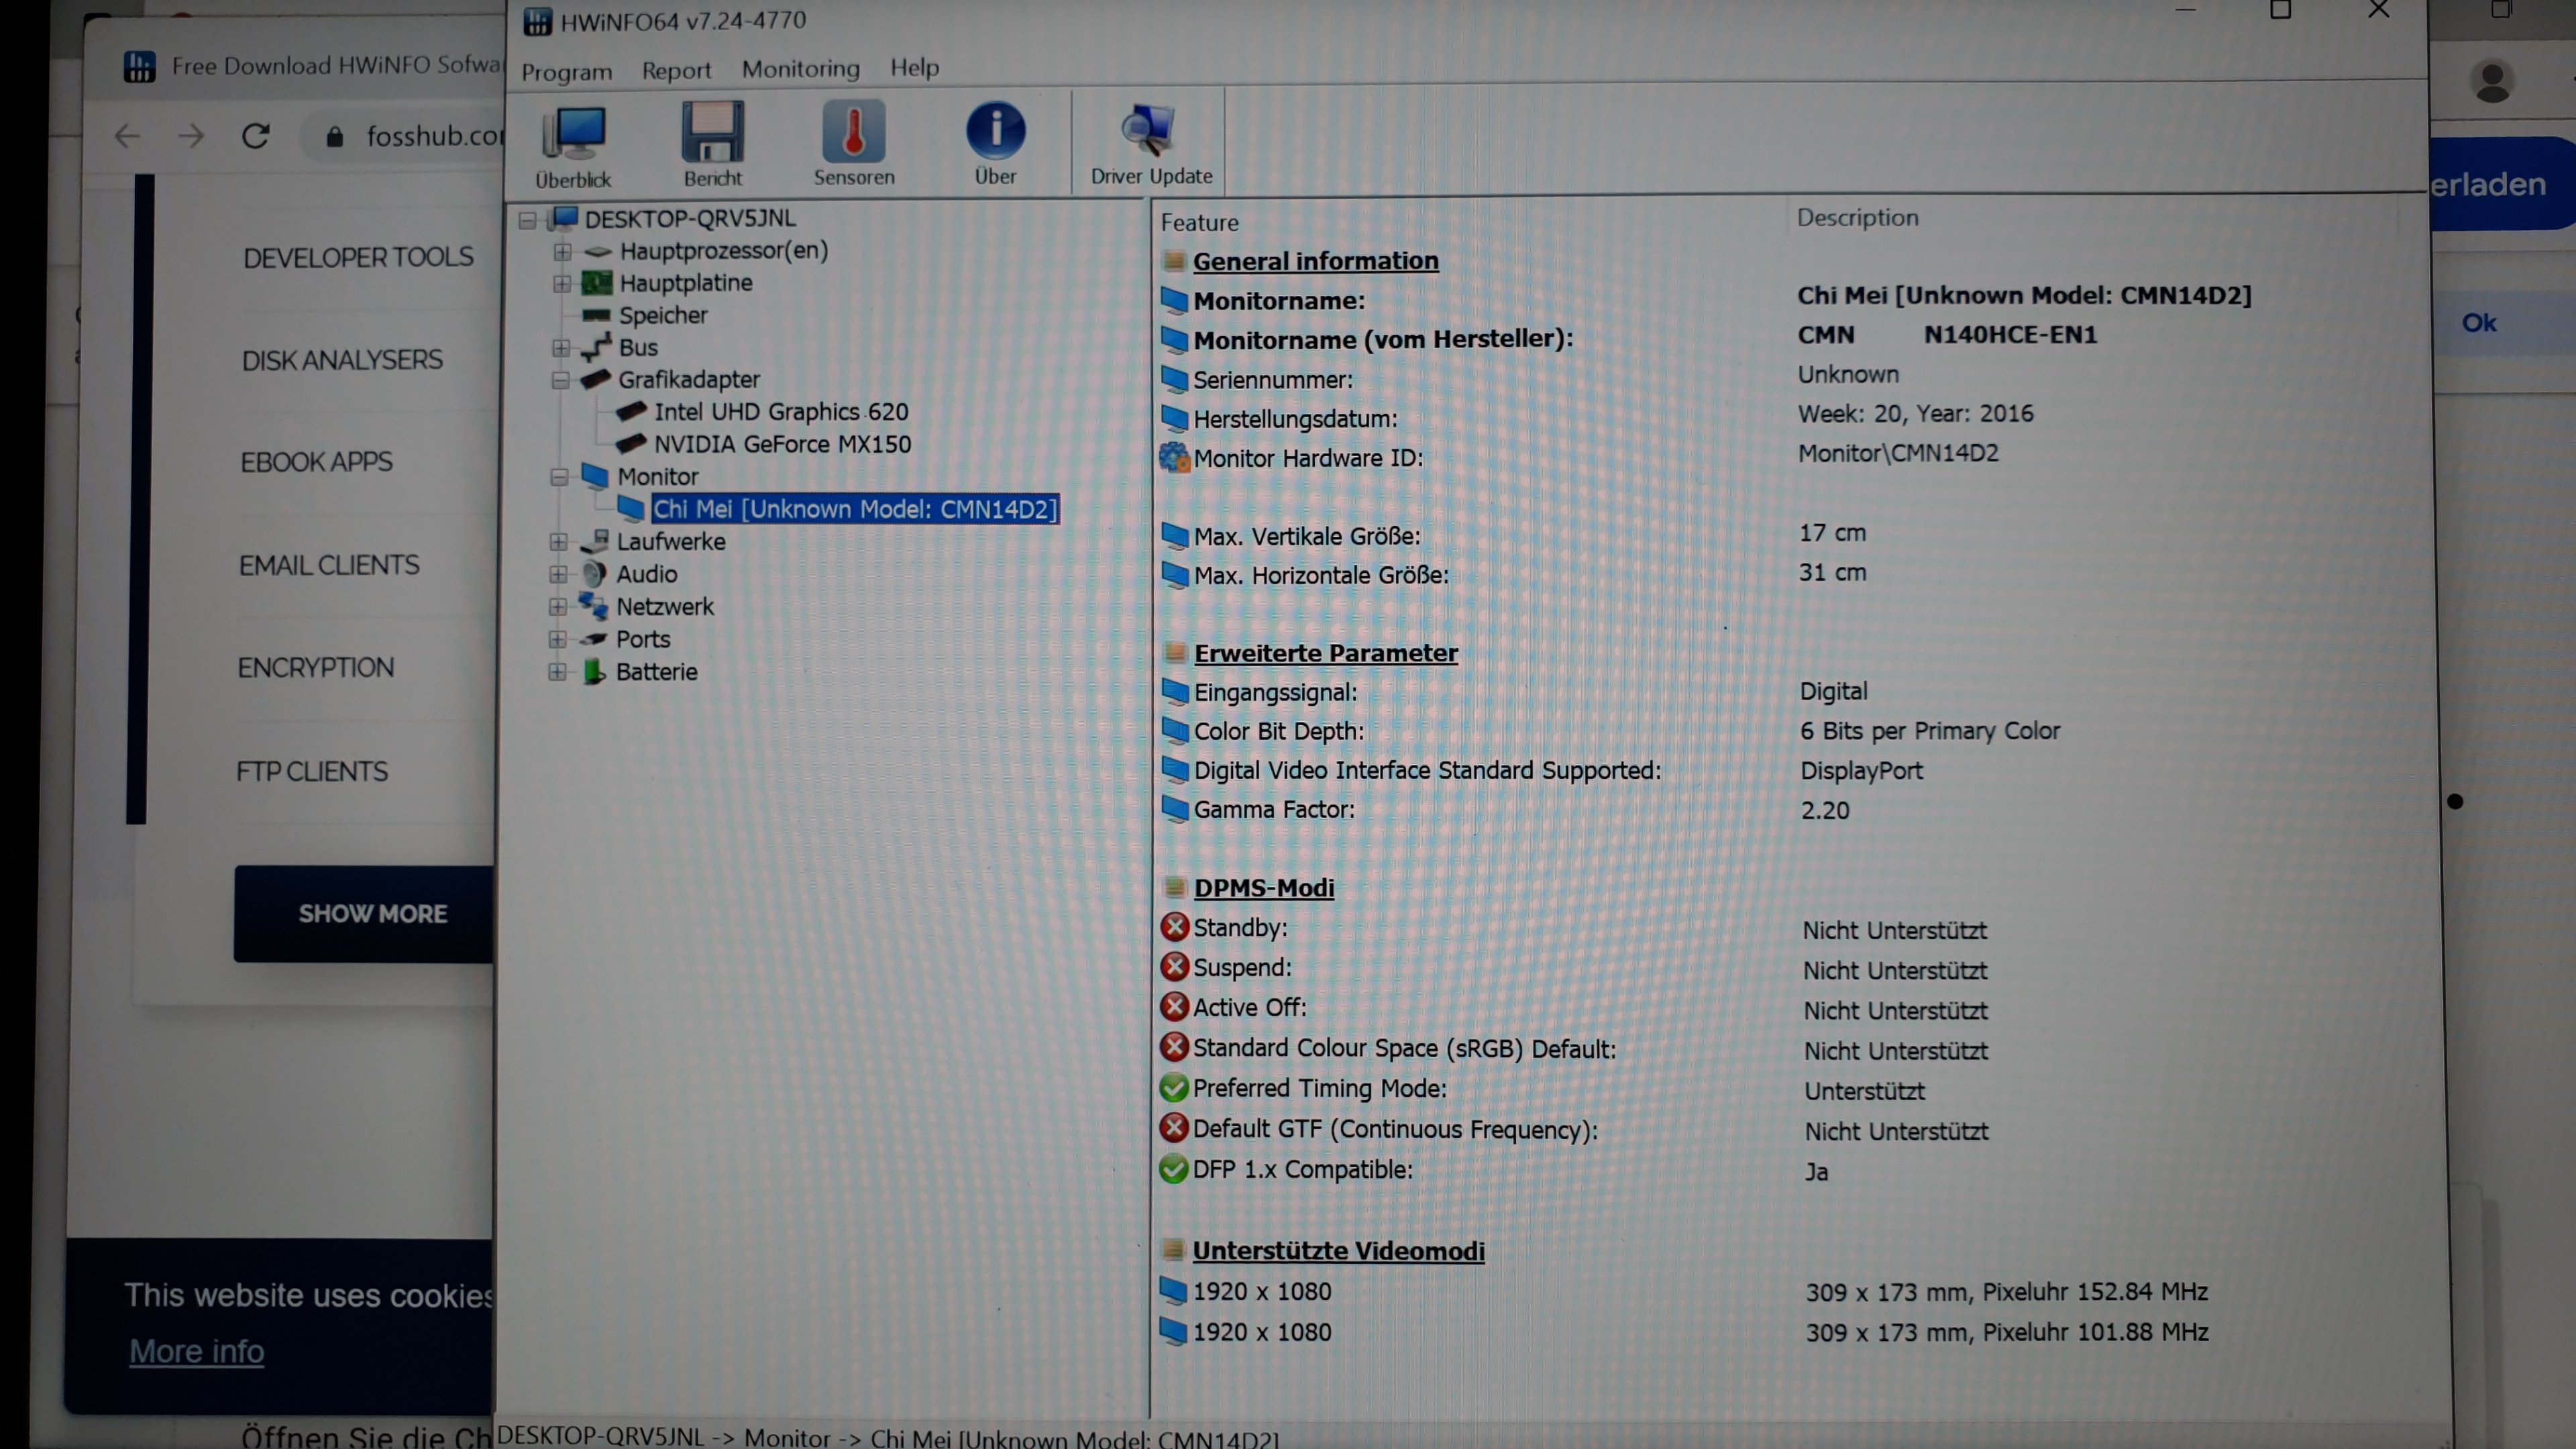Select Intel UHD Graphics 620 entry

coord(780,412)
